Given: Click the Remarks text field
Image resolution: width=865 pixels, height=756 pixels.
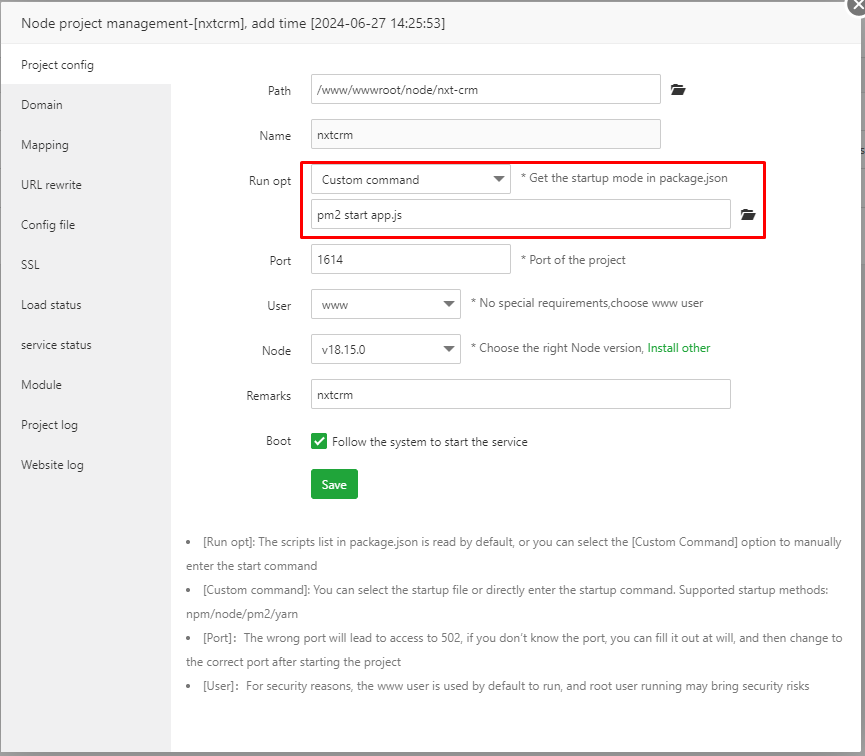Looking at the screenshot, I should (x=520, y=394).
